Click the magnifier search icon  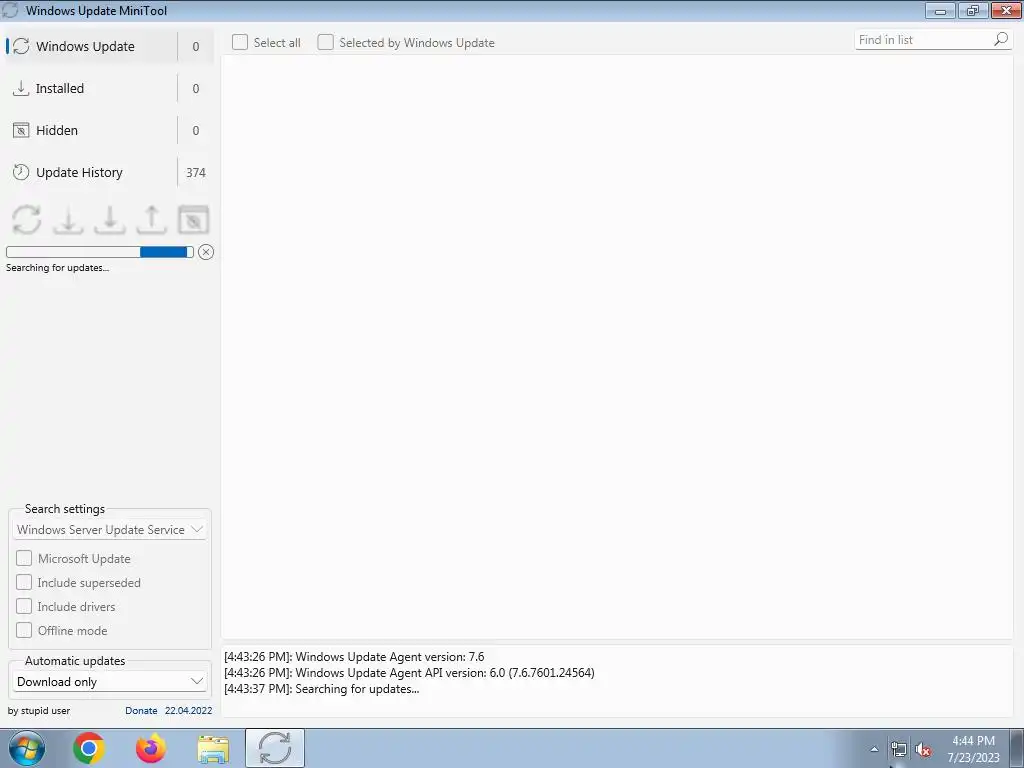pyautogui.click(x=1001, y=40)
